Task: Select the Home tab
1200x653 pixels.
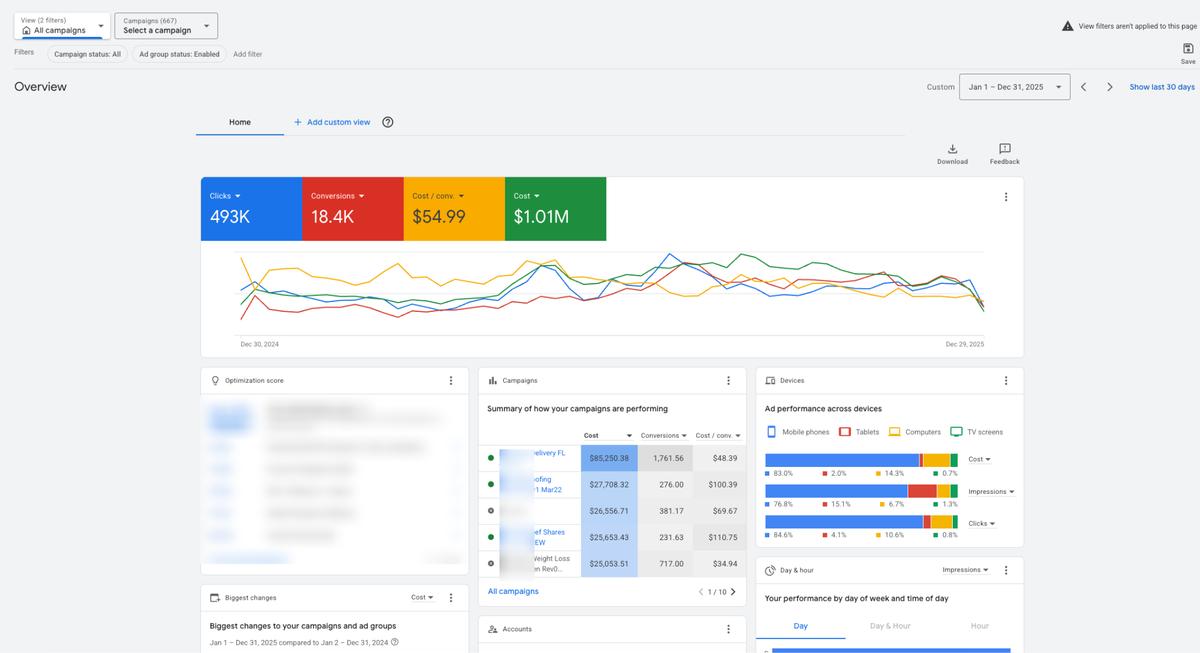Action: pyautogui.click(x=240, y=122)
